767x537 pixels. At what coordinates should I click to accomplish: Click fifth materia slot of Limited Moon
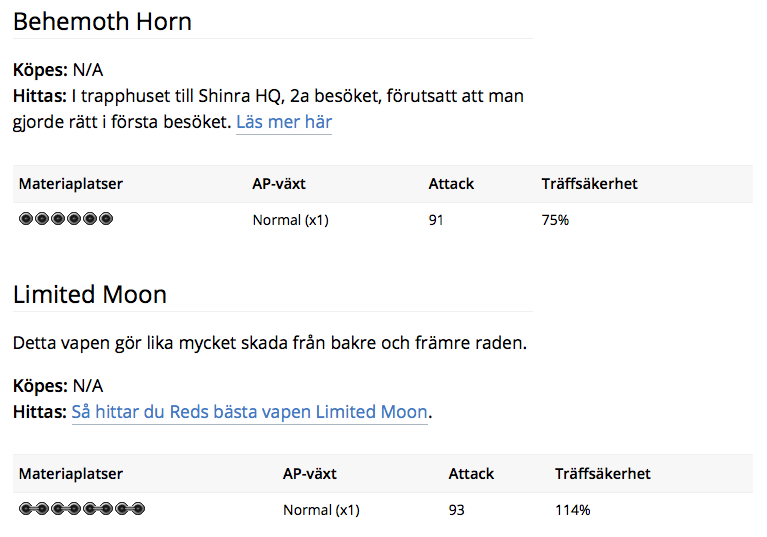tap(90, 509)
